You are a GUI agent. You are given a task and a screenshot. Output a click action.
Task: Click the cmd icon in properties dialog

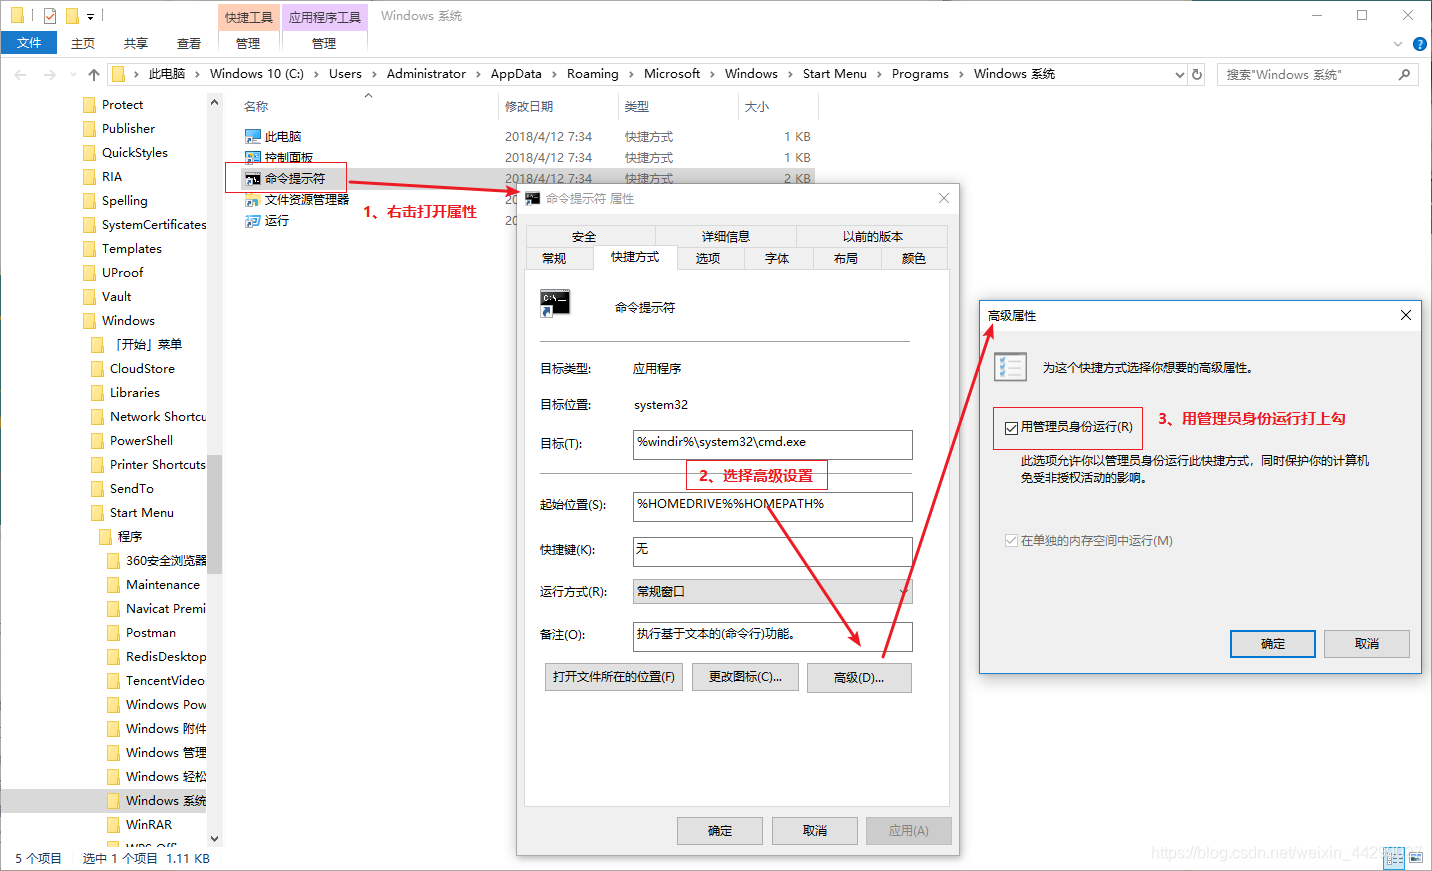coord(555,304)
